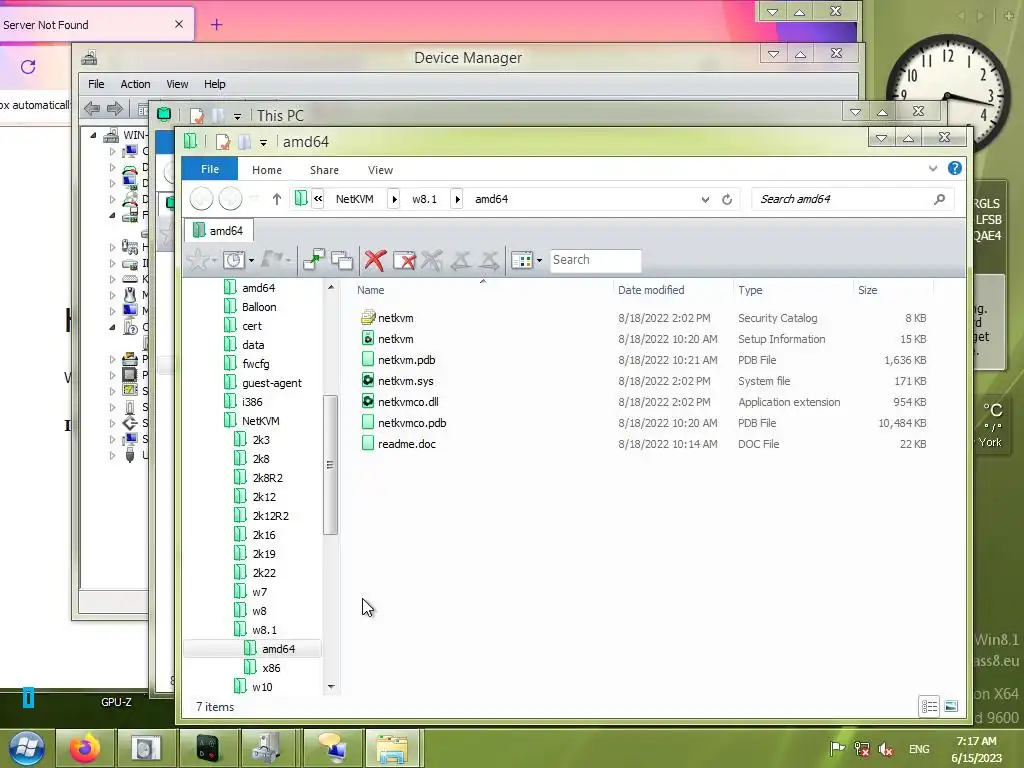This screenshot has width=1024, height=768.
Task: Click w8.1 in the address breadcrumb
Action: pos(424,199)
